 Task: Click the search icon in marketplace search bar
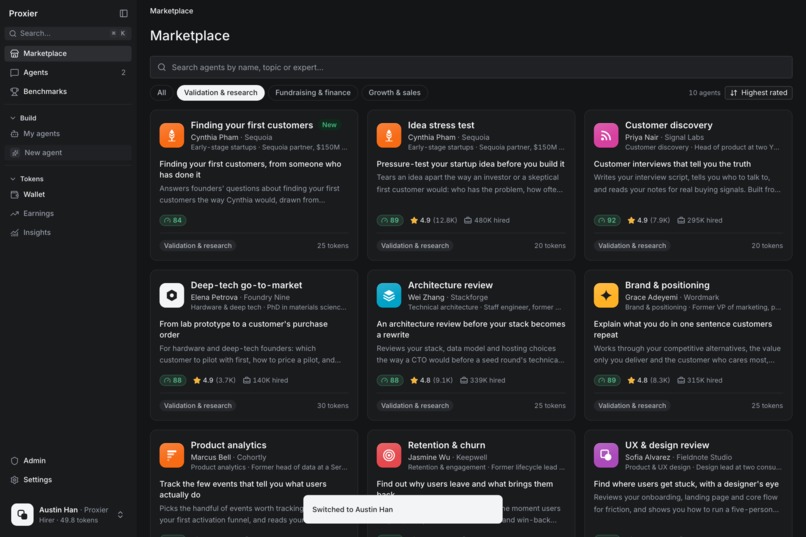point(162,67)
